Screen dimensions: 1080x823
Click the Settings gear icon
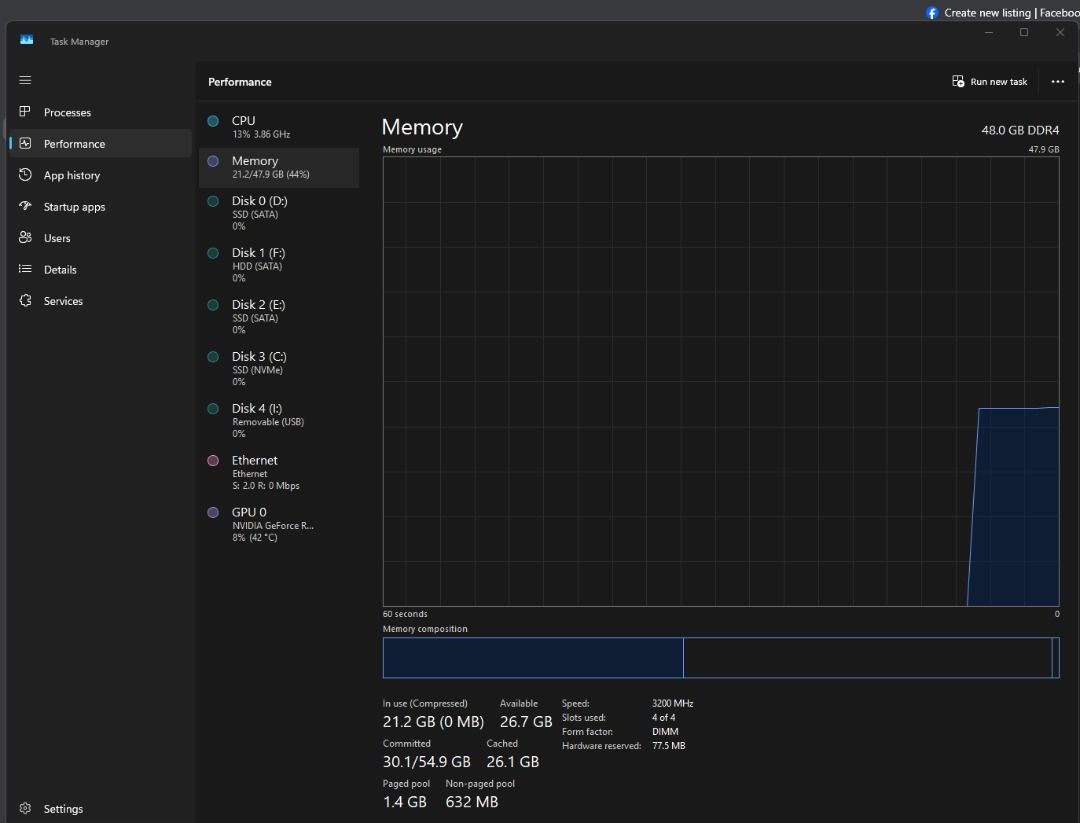click(25, 808)
